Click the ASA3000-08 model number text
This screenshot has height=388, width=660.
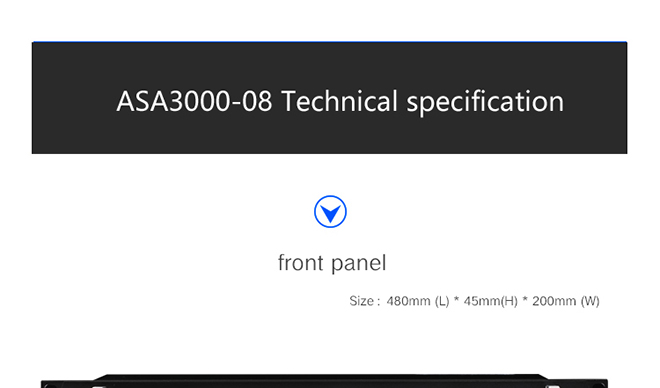[194, 101]
